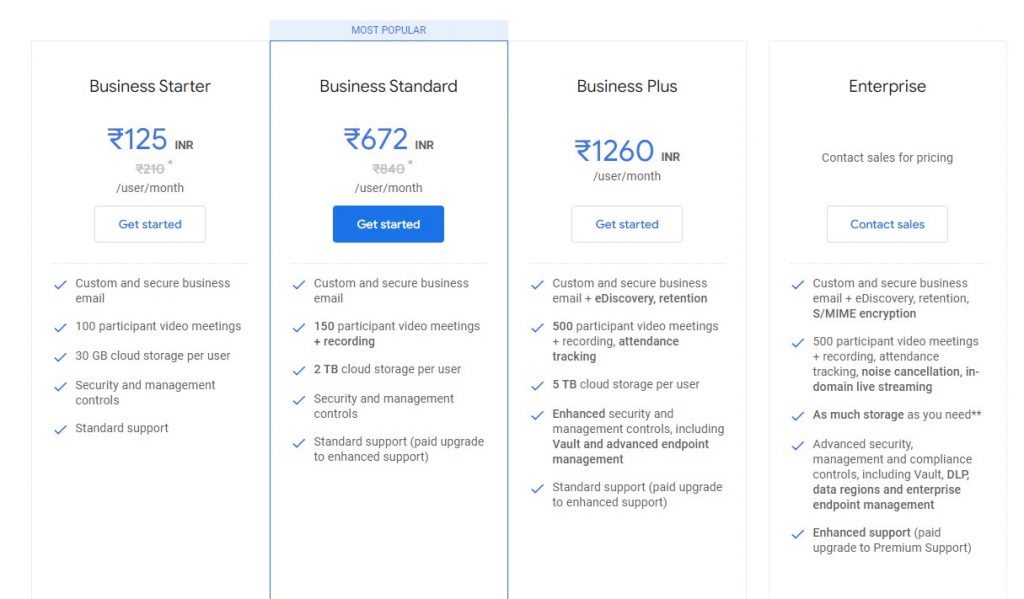Click checkmark beside 100 participant video meetings
The image size is (1024, 599).
[x=60, y=327]
